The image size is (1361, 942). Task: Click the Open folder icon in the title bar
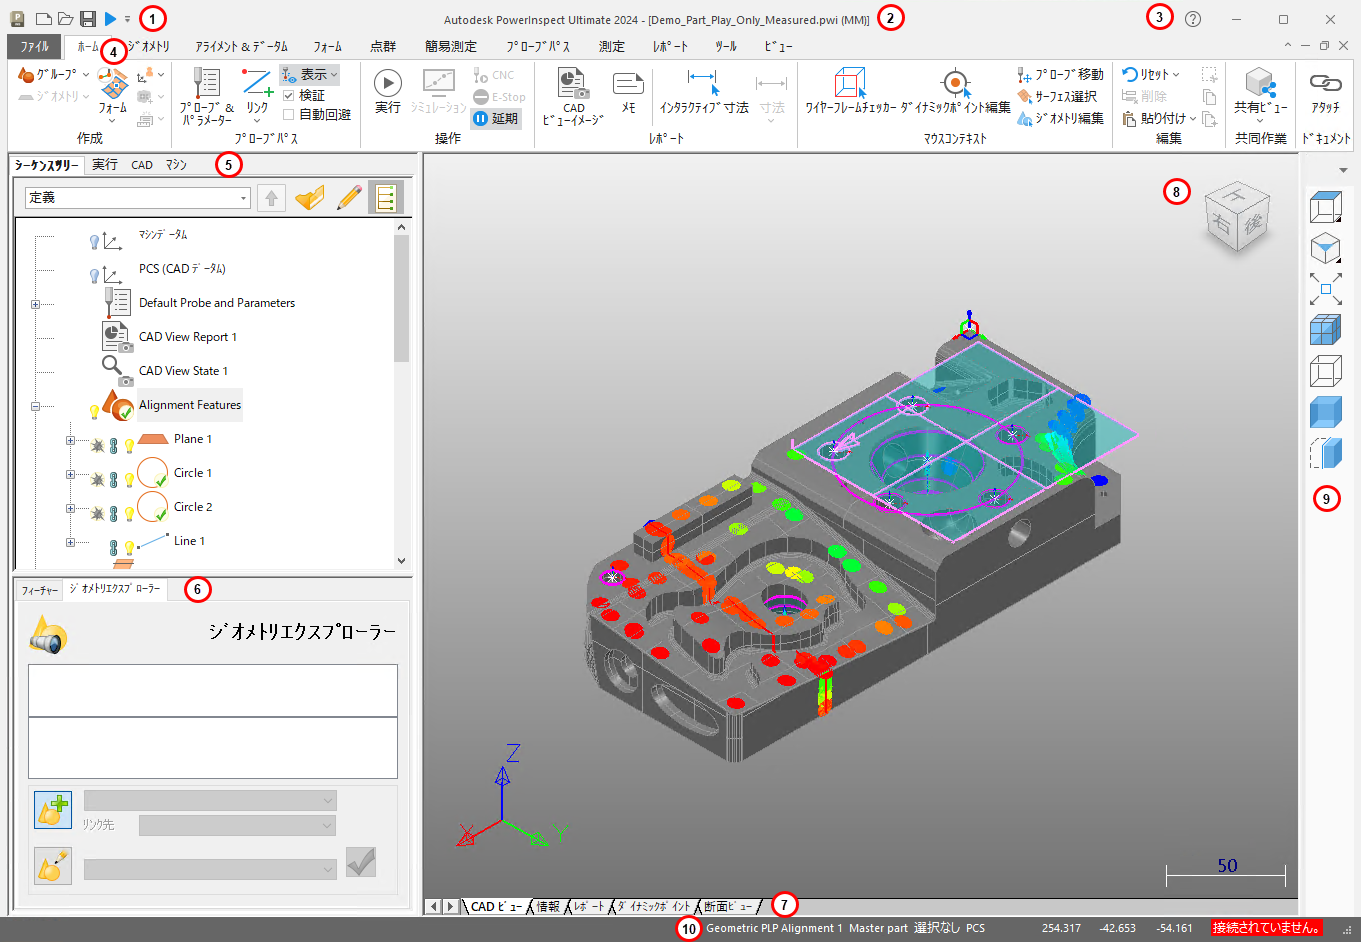[x=65, y=19]
